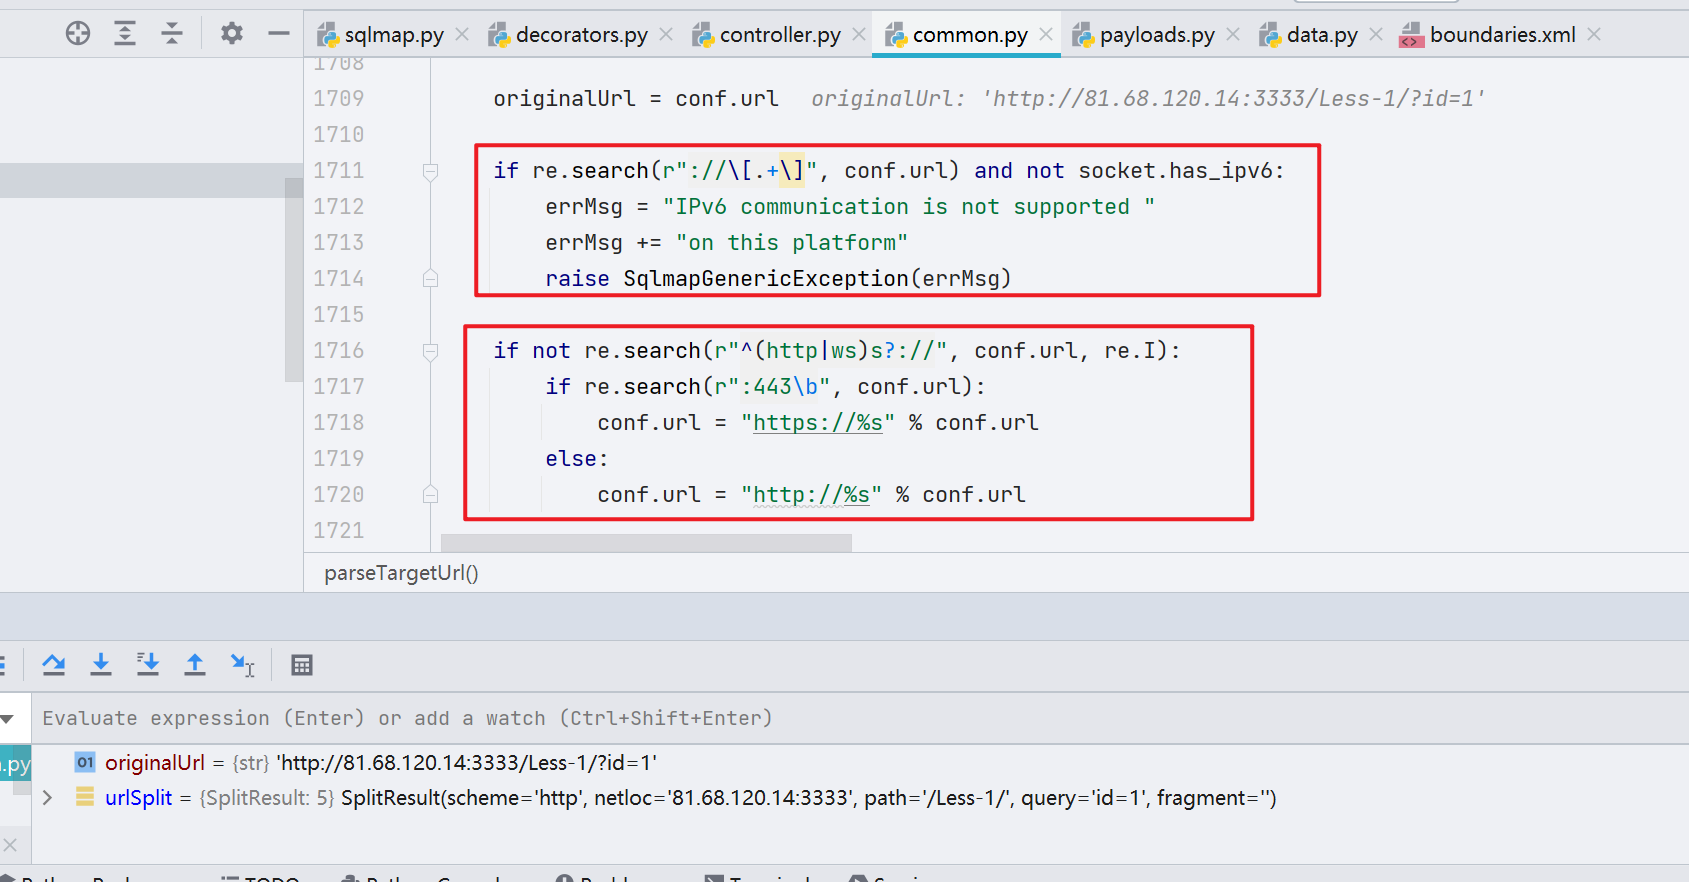Click fold end marker at line 1720
1689x882 pixels.
(x=430, y=494)
